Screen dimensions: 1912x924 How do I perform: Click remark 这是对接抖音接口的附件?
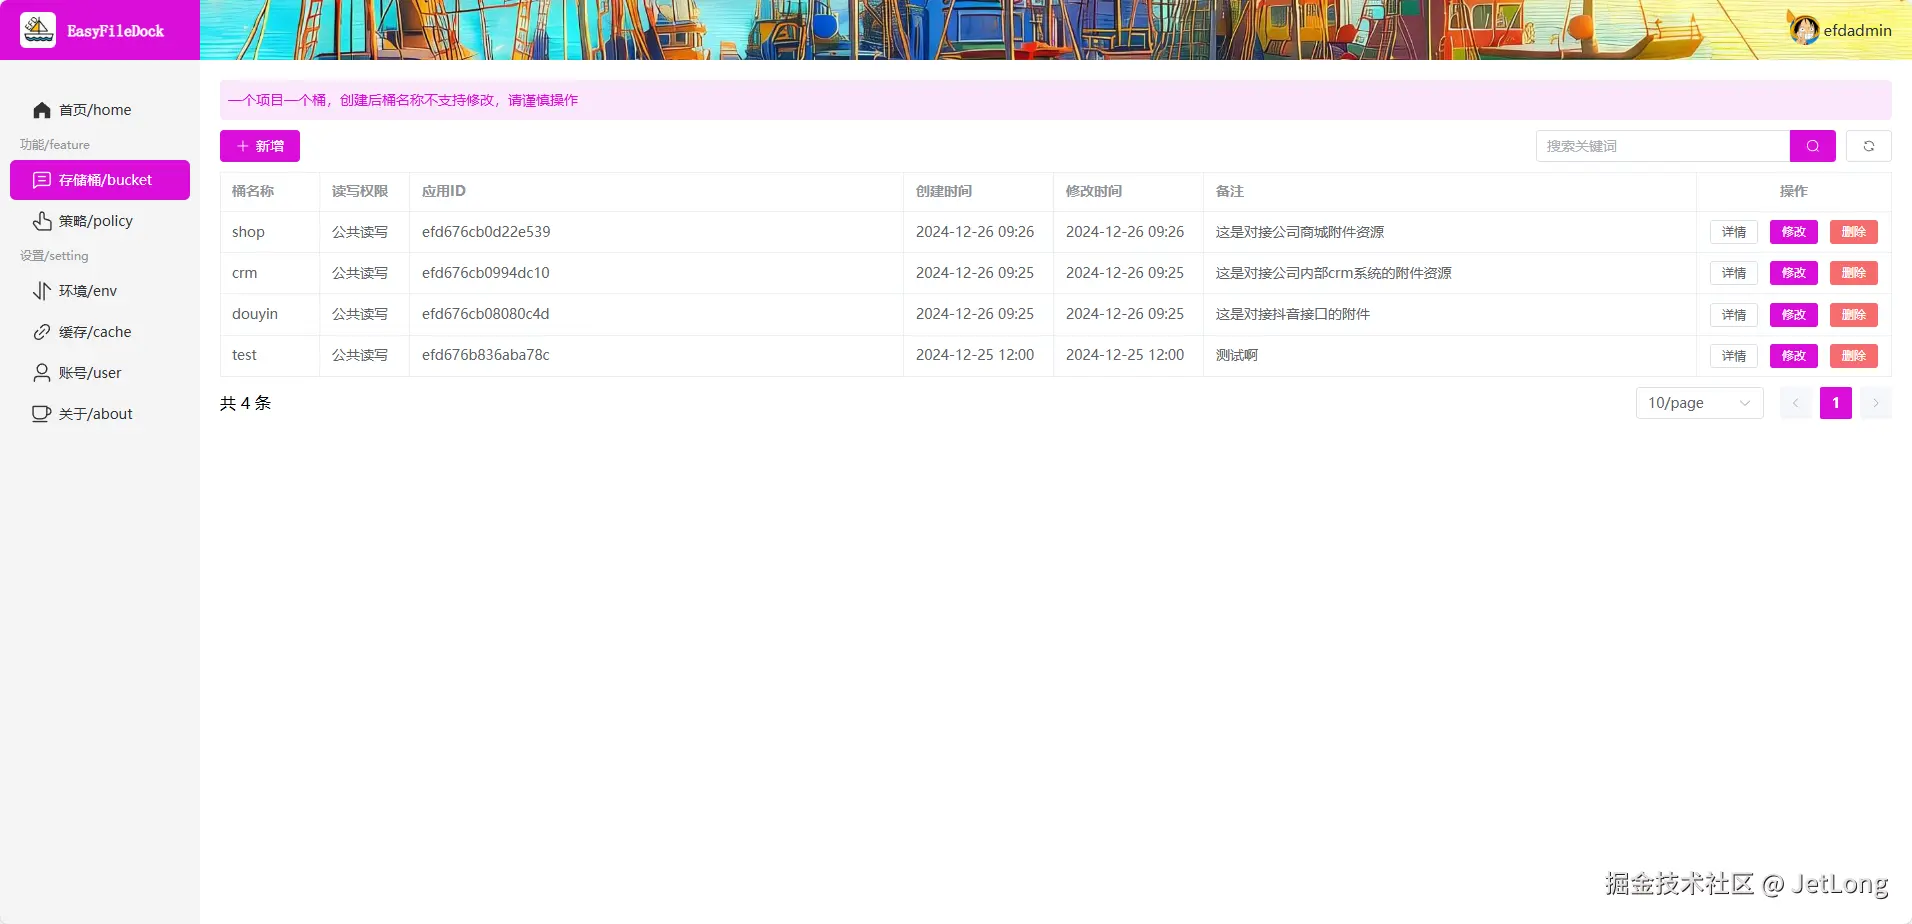1293,314
